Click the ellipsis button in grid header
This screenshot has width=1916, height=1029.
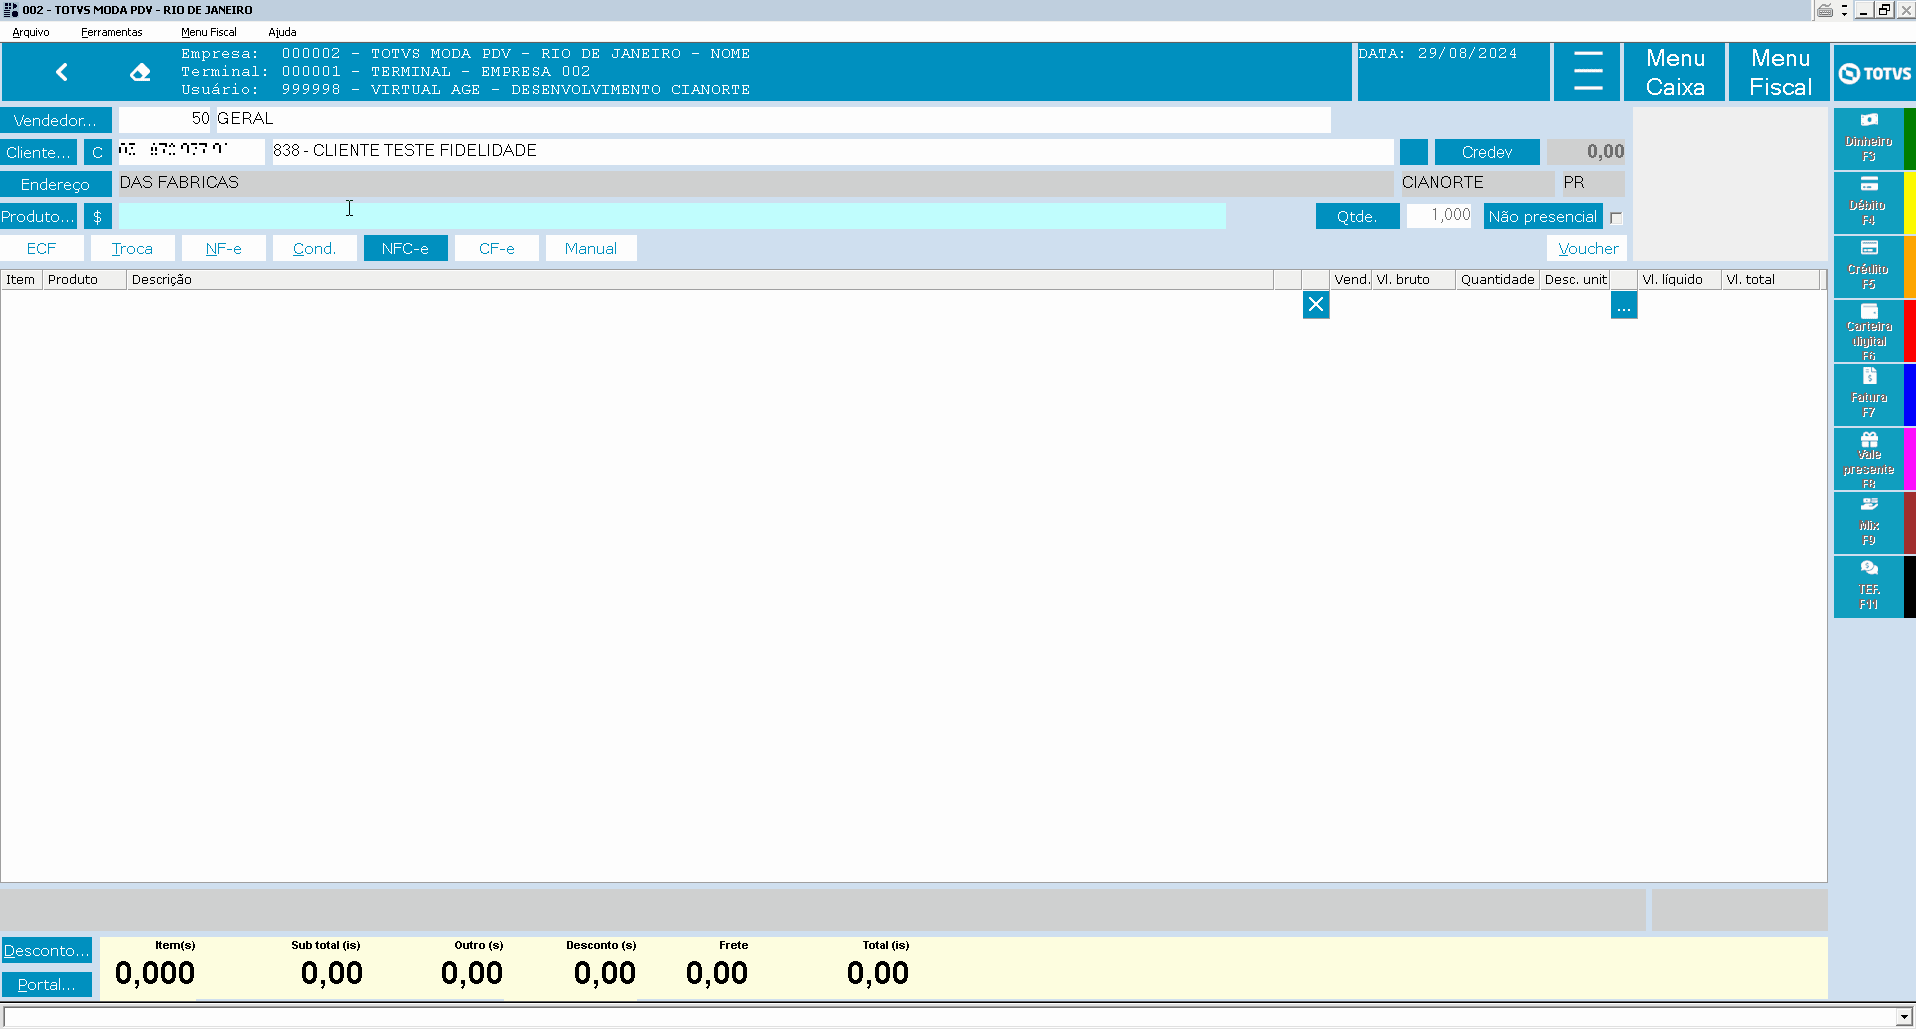point(1624,305)
